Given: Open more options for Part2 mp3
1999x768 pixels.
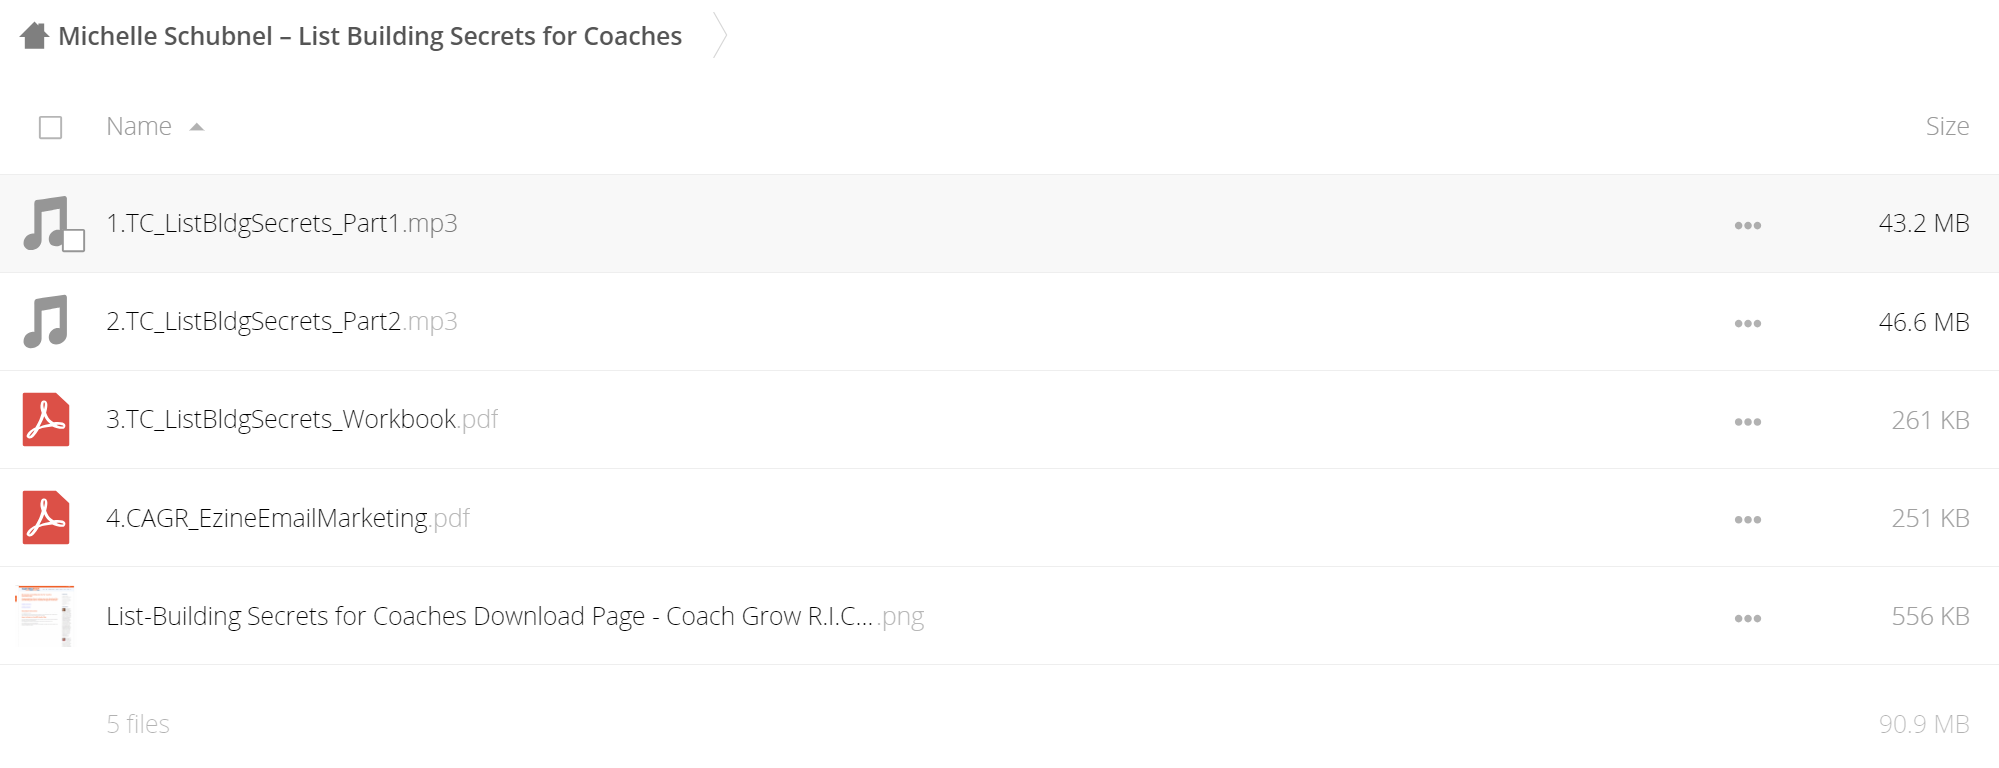Looking at the screenshot, I should (1747, 323).
